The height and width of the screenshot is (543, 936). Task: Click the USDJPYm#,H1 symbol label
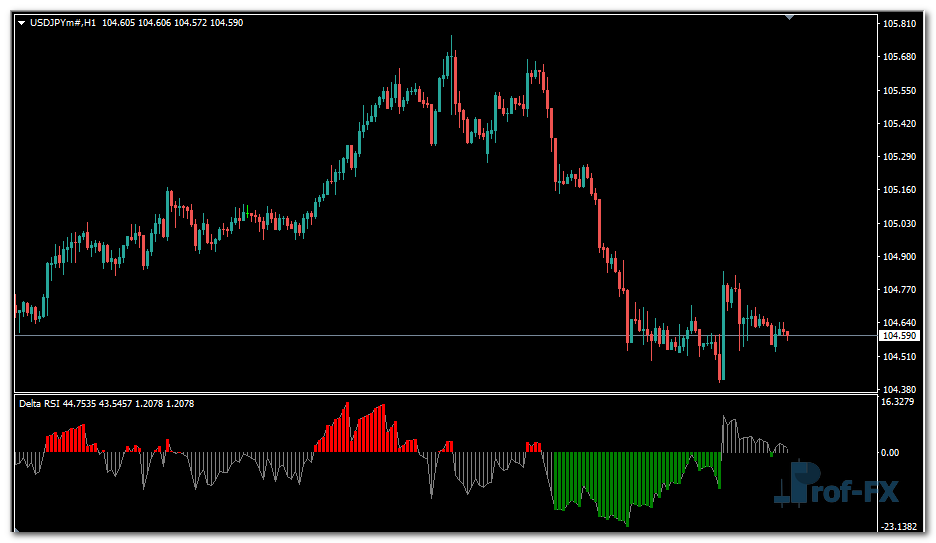point(62,22)
